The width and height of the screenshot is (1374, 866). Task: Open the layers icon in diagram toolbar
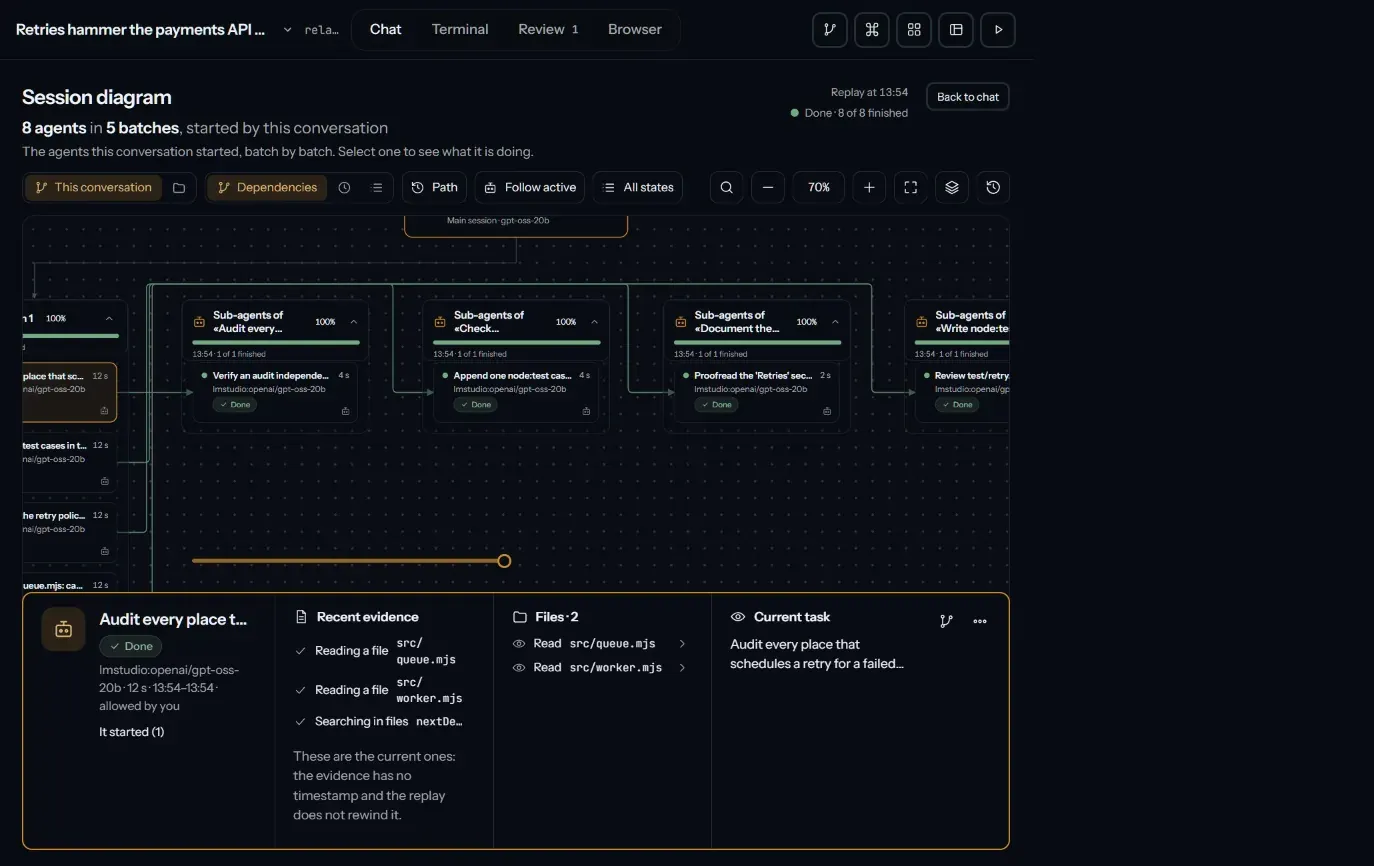pyautogui.click(x=952, y=187)
